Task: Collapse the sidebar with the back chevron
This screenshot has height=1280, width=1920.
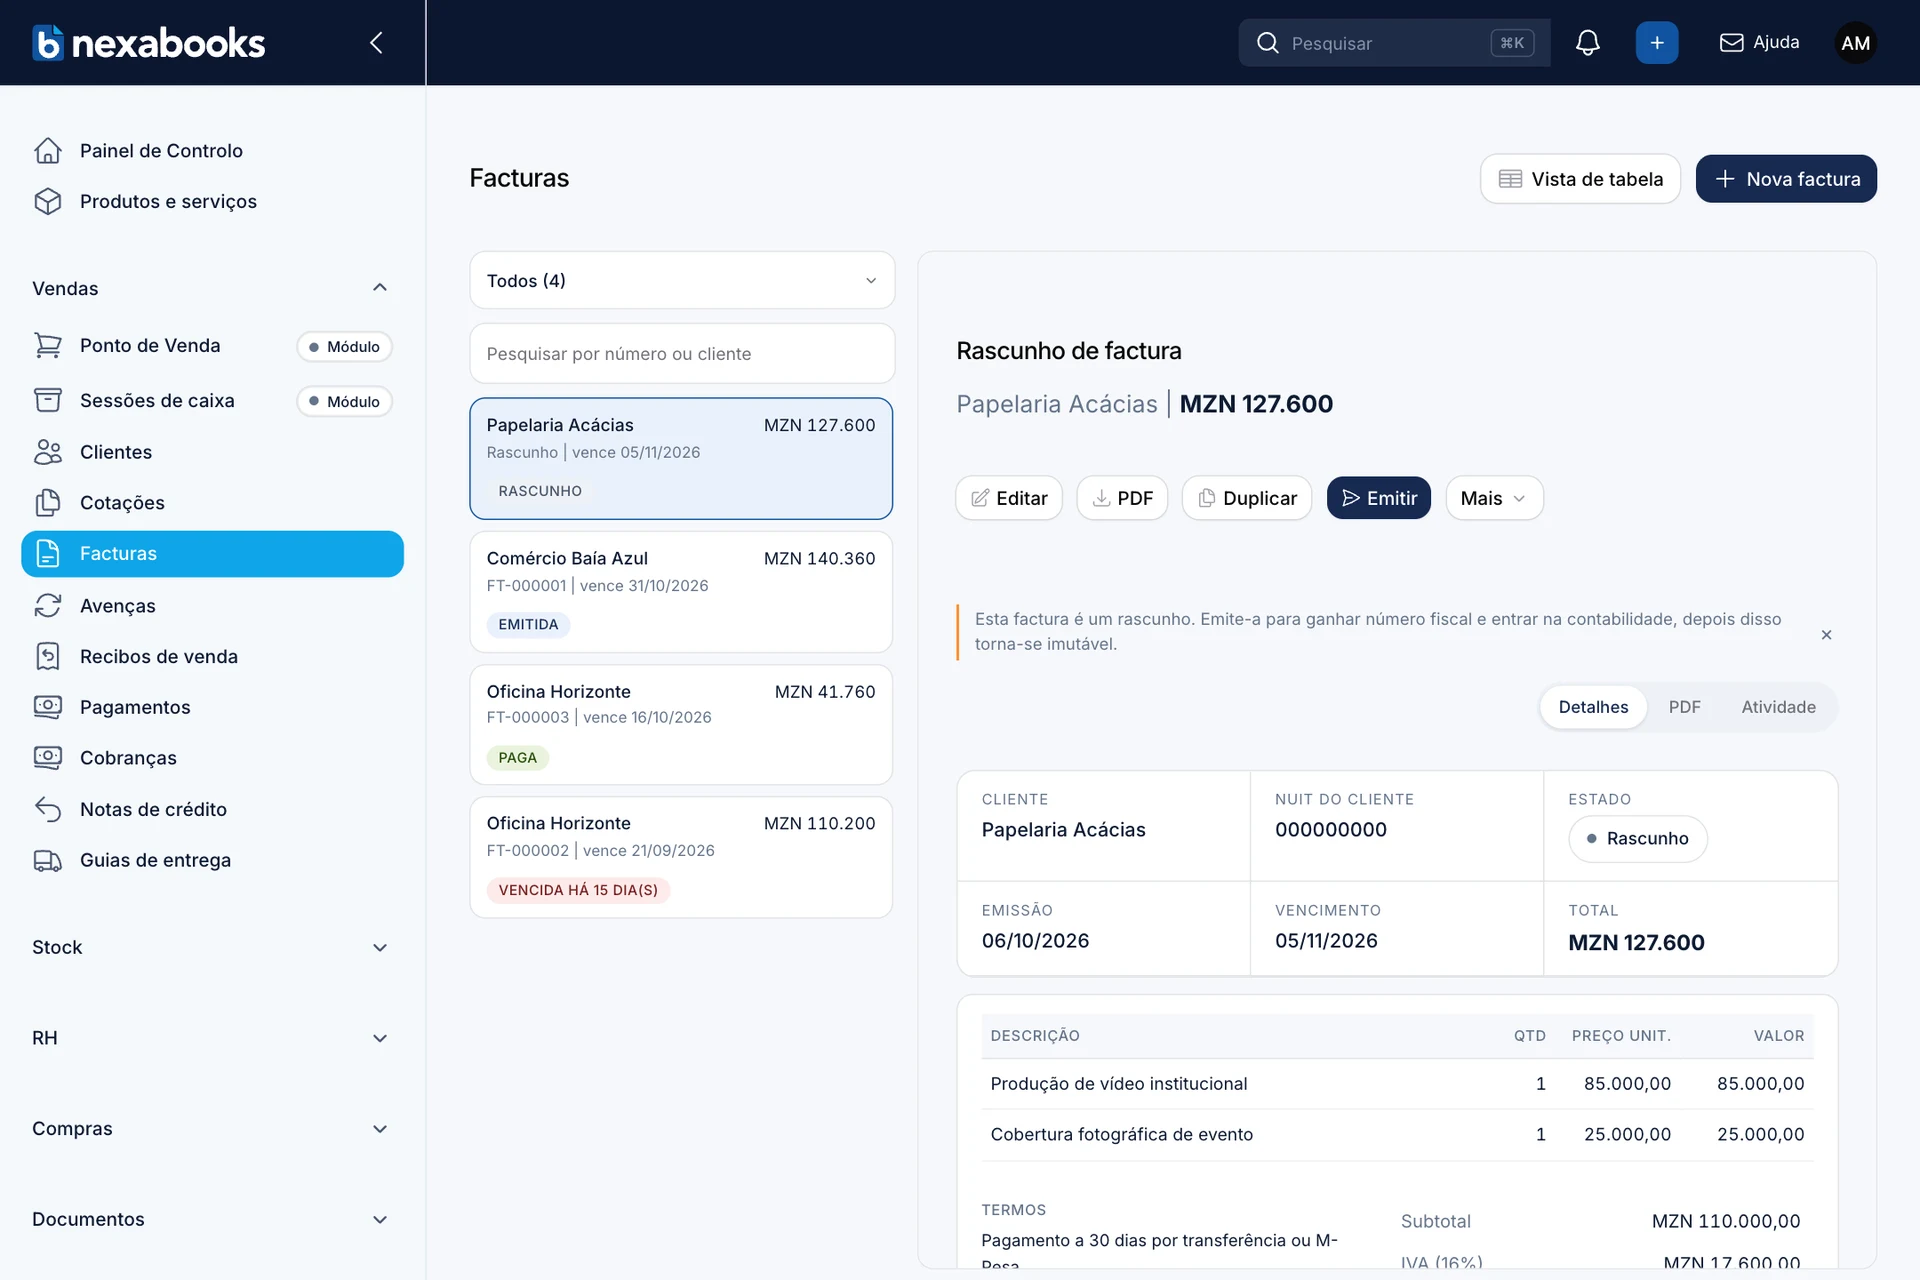Action: pyautogui.click(x=376, y=42)
